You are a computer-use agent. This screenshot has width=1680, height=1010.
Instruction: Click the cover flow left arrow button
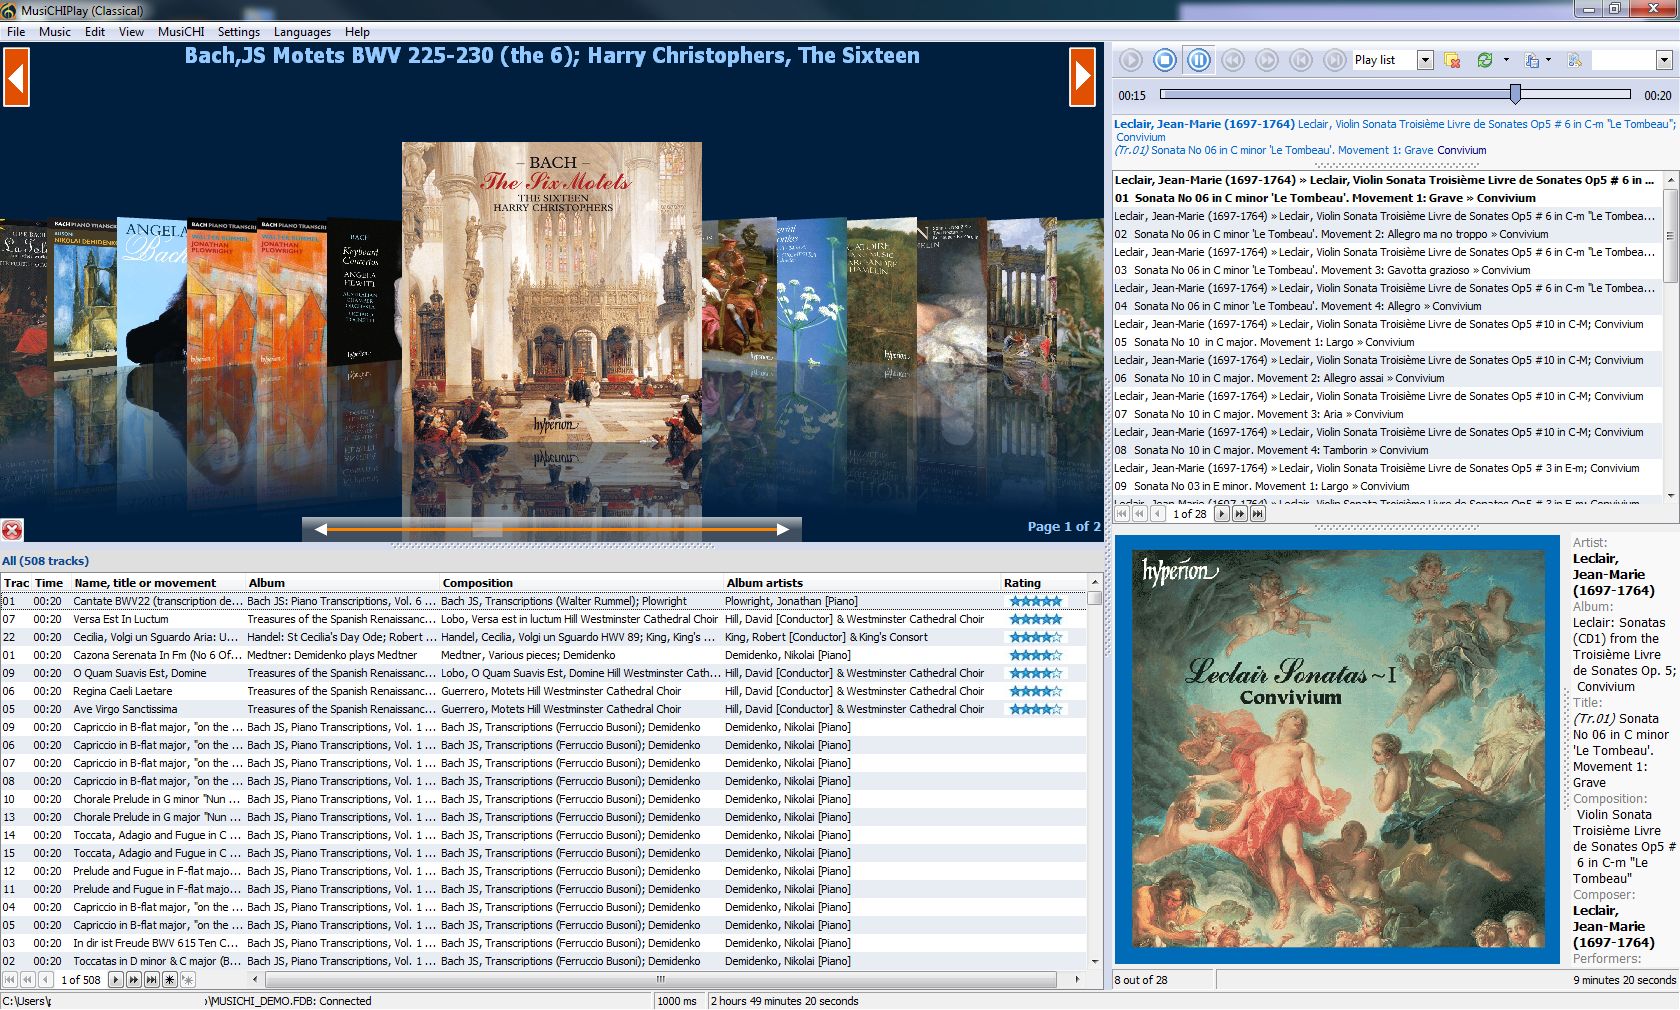pyautogui.click(x=16, y=77)
